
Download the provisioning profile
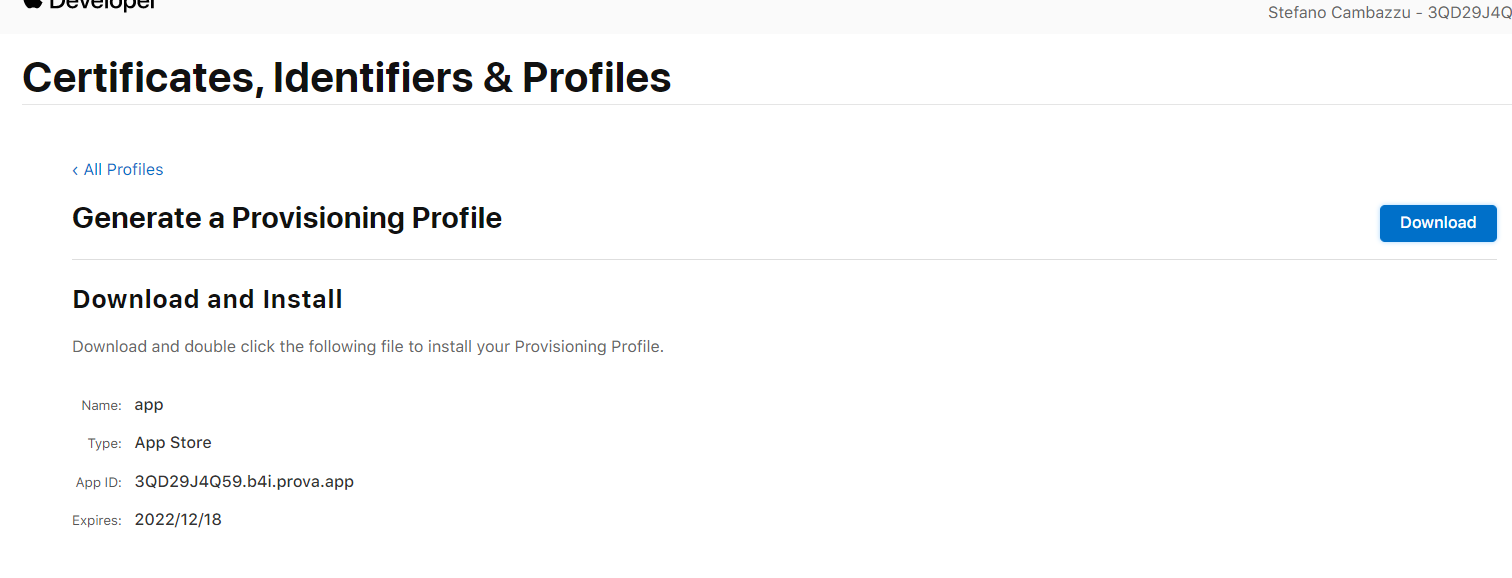pyautogui.click(x=1437, y=223)
